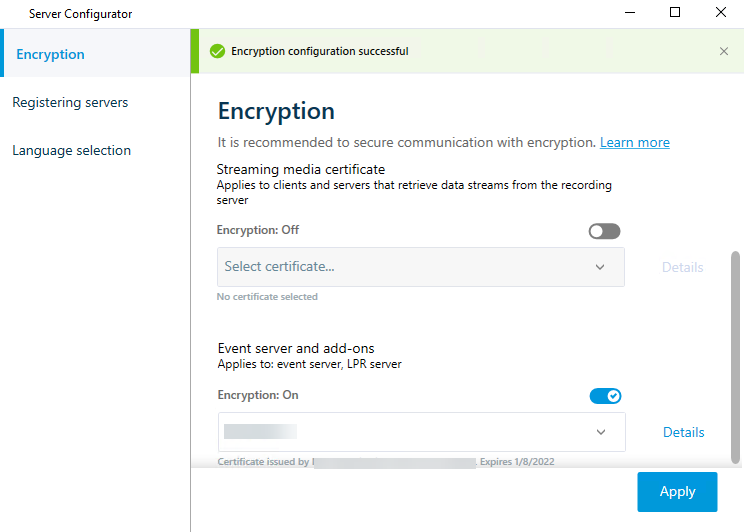This screenshot has width=746, height=532.
Task: Maximize the Server Configurator window
Action: (x=675, y=13)
